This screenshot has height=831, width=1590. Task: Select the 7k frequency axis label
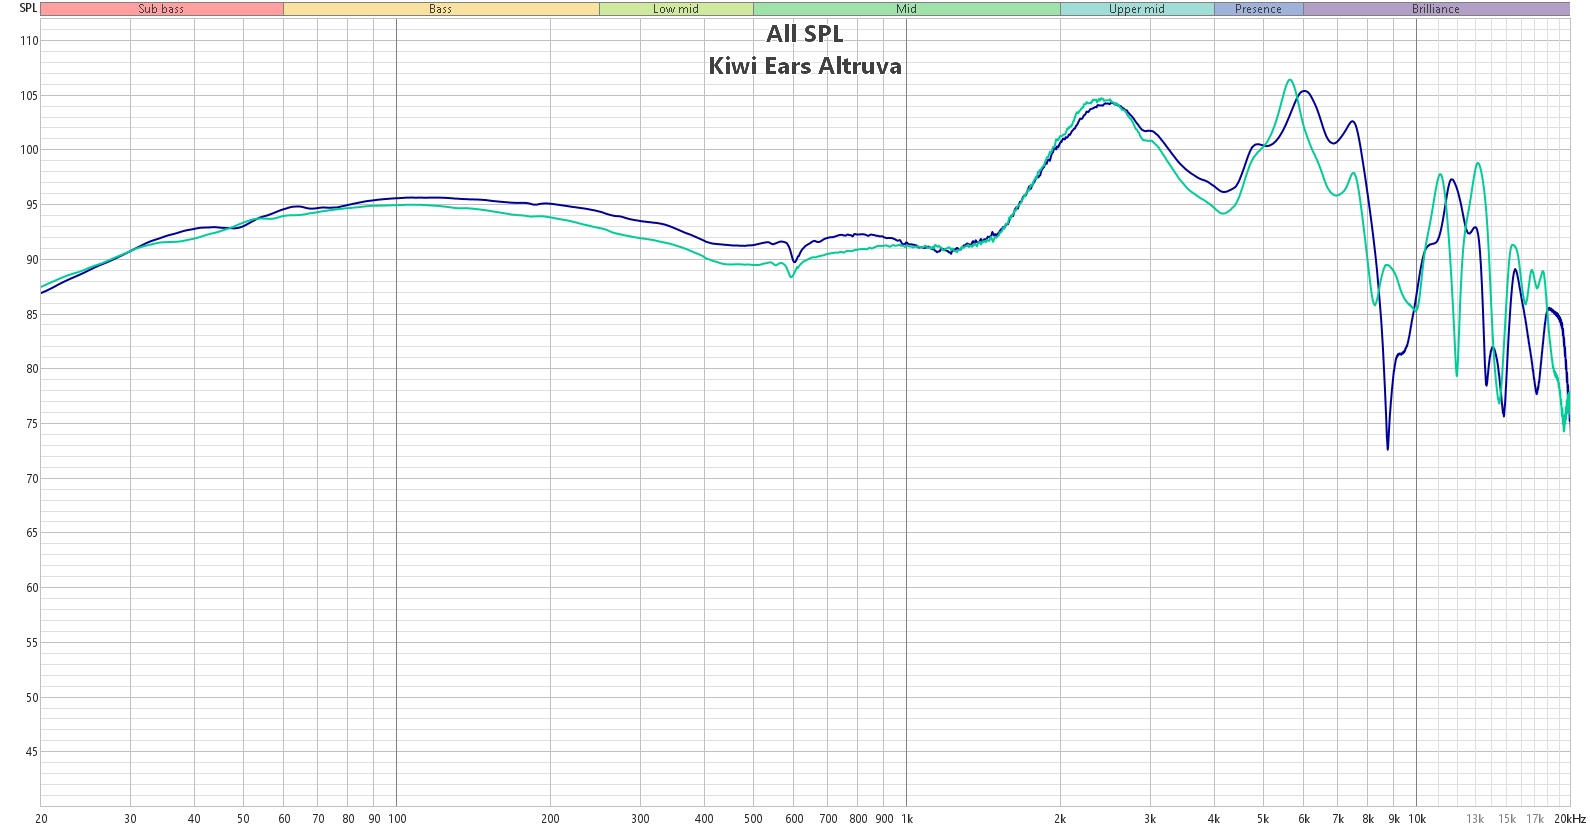1338,819
